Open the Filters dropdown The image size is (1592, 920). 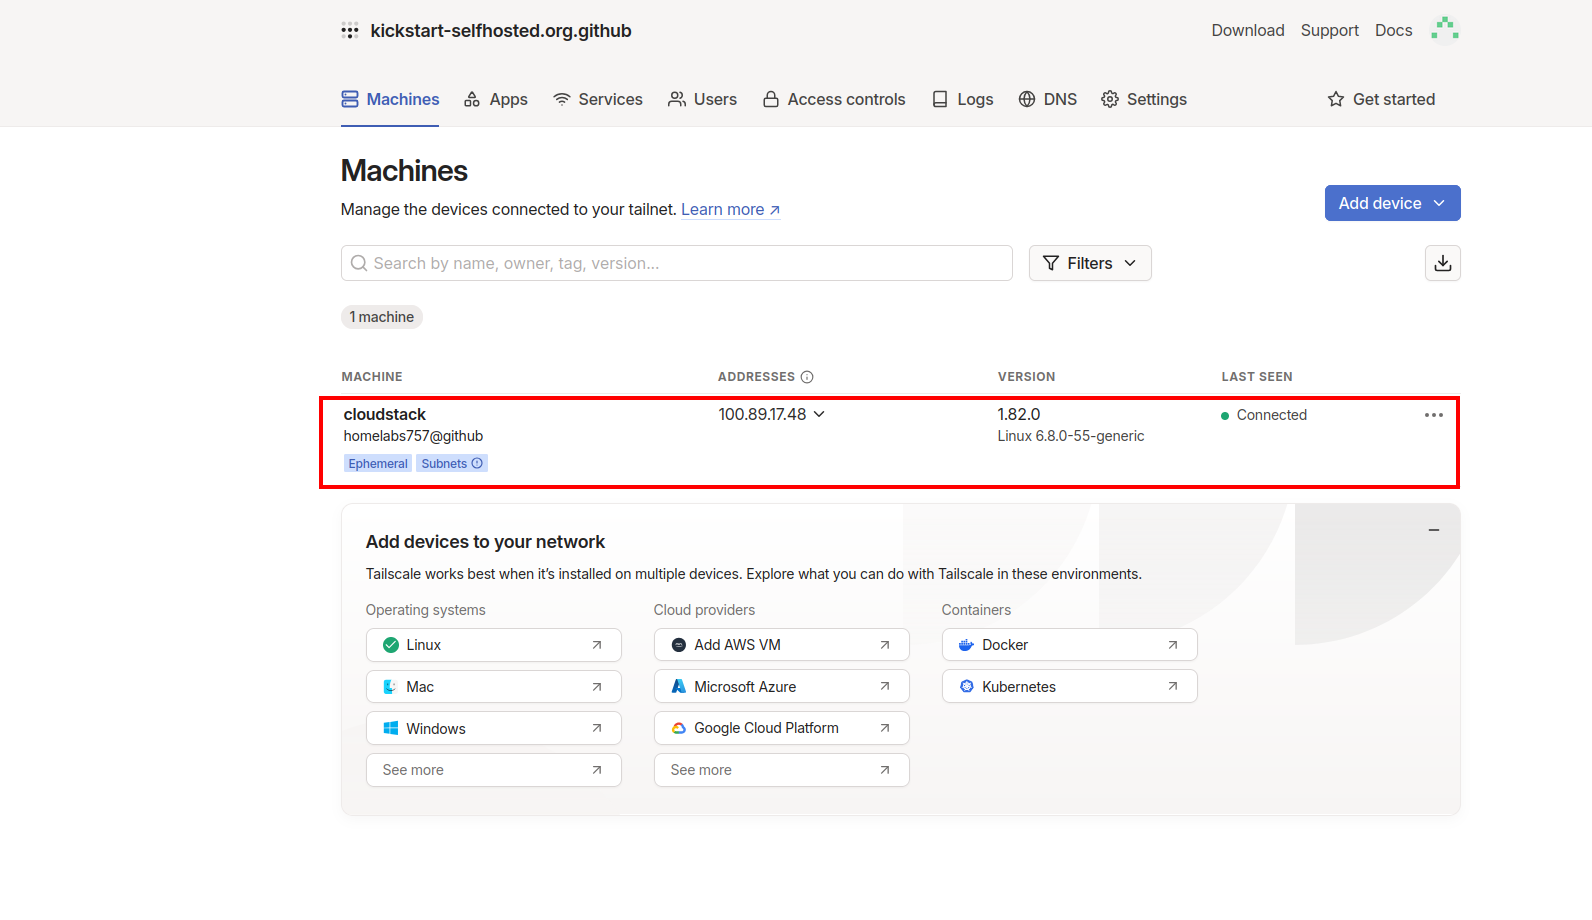coord(1090,263)
